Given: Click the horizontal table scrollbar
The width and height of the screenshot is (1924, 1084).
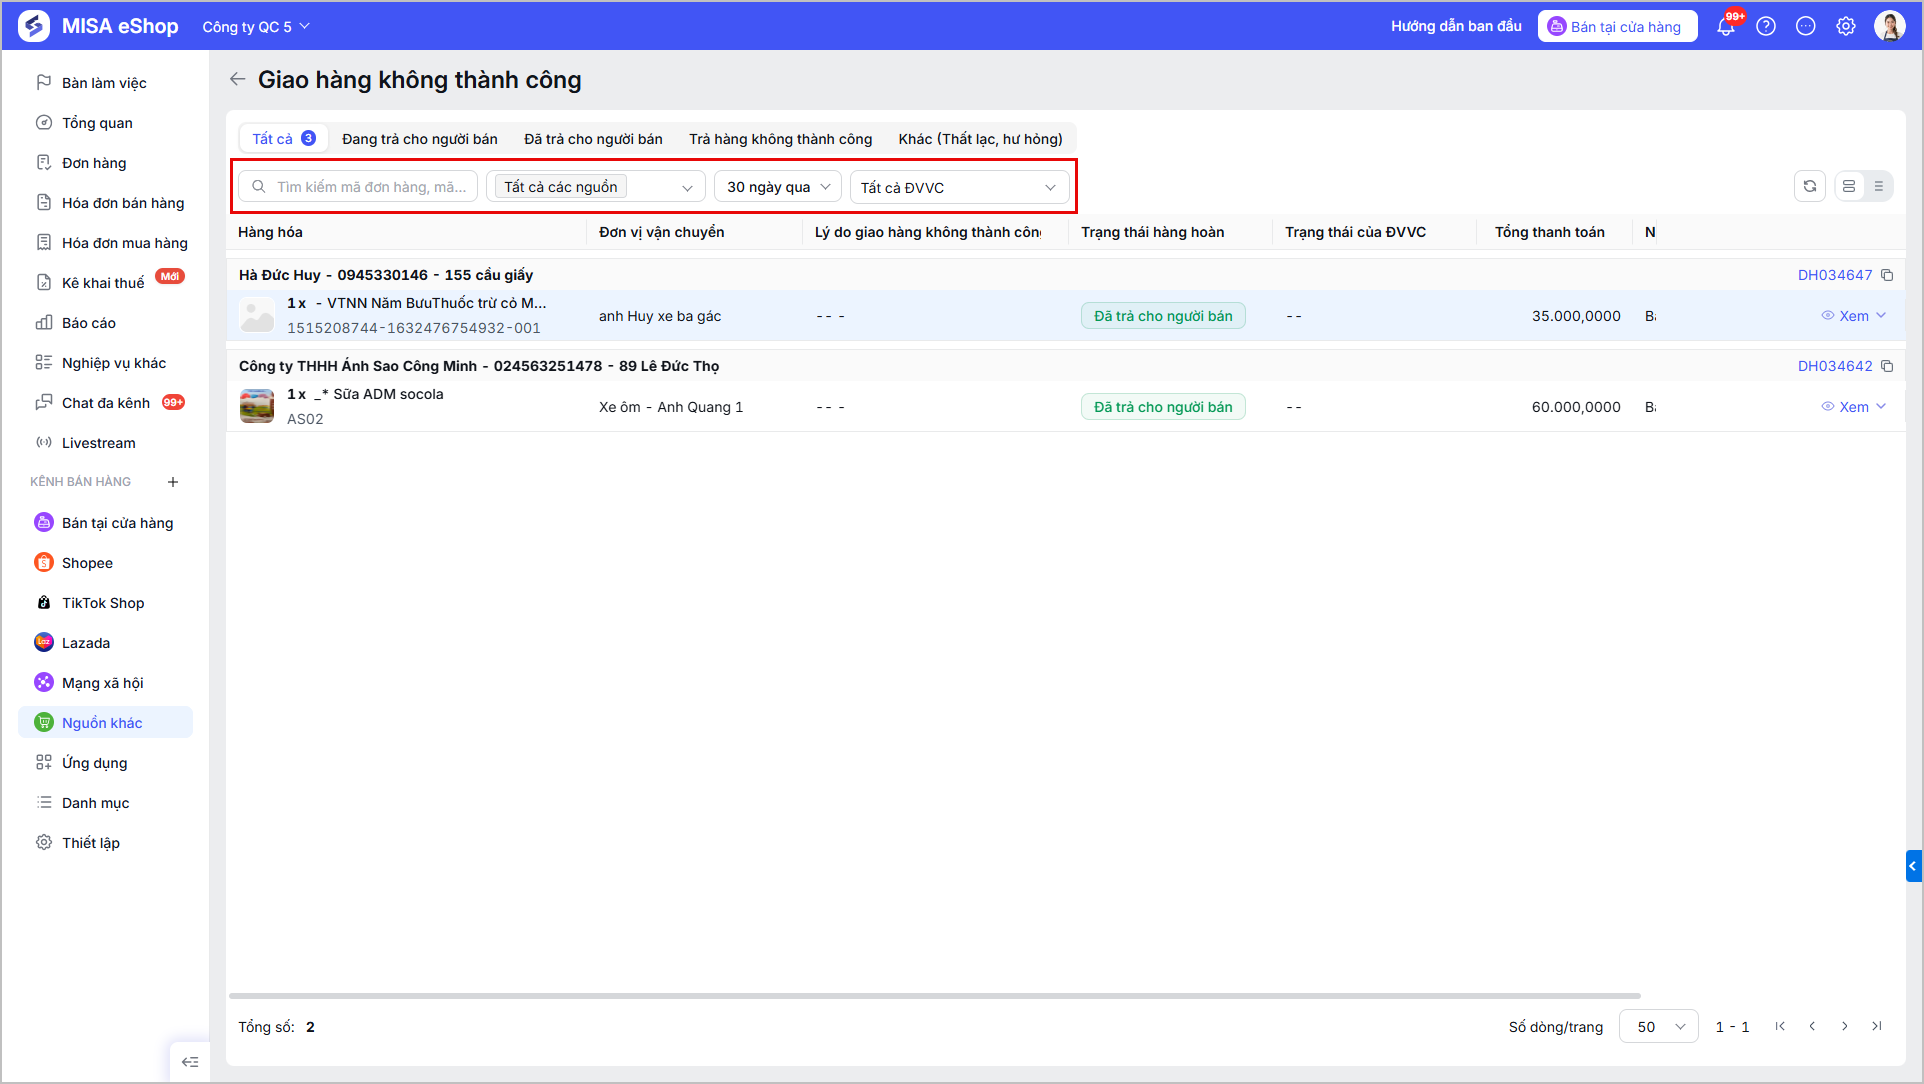Looking at the screenshot, I should point(934,996).
